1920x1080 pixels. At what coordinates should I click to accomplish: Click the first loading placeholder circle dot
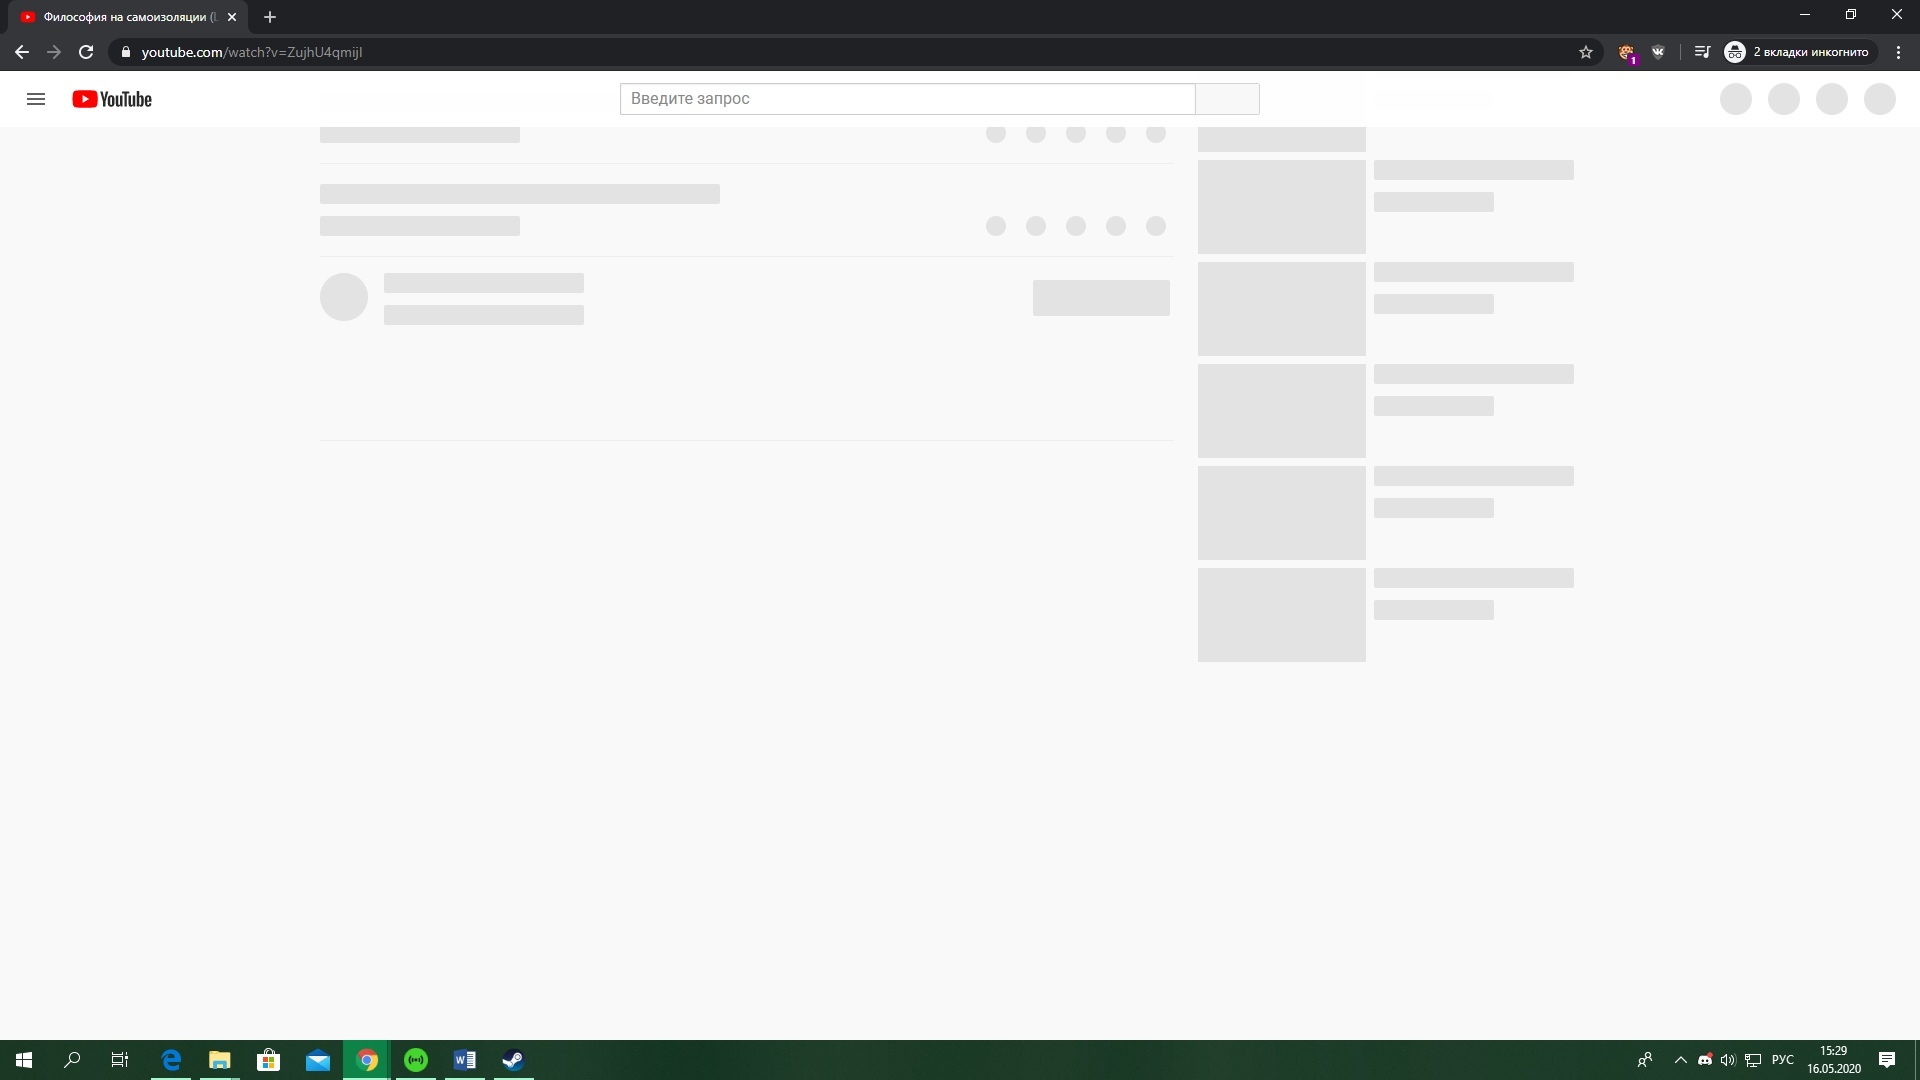click(x=996, y=133)
